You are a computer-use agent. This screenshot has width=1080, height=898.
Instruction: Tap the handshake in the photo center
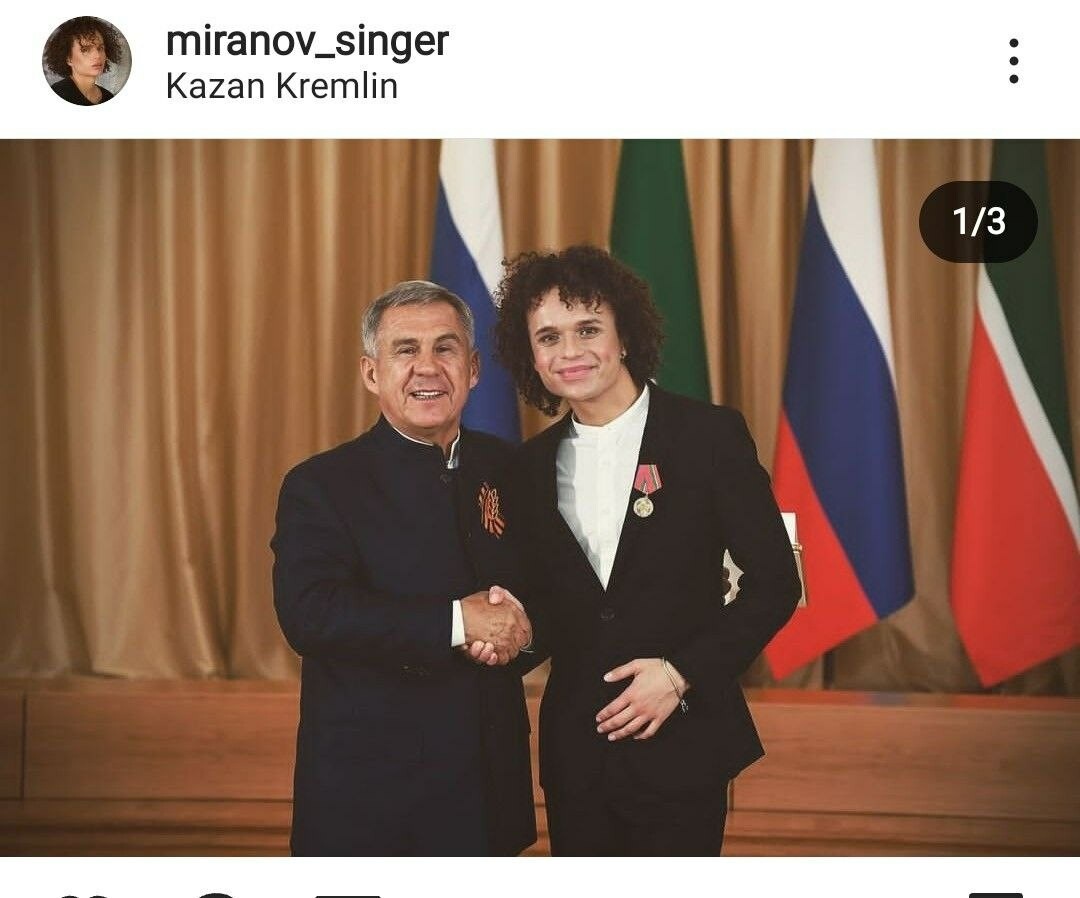(496, 625)
